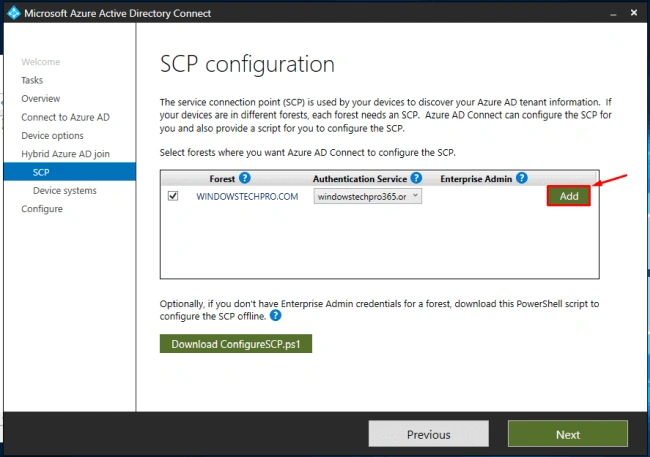The height and width of the screenshot is (457, 650).
Task: Go to the Configure step
Action: [42, 209]
